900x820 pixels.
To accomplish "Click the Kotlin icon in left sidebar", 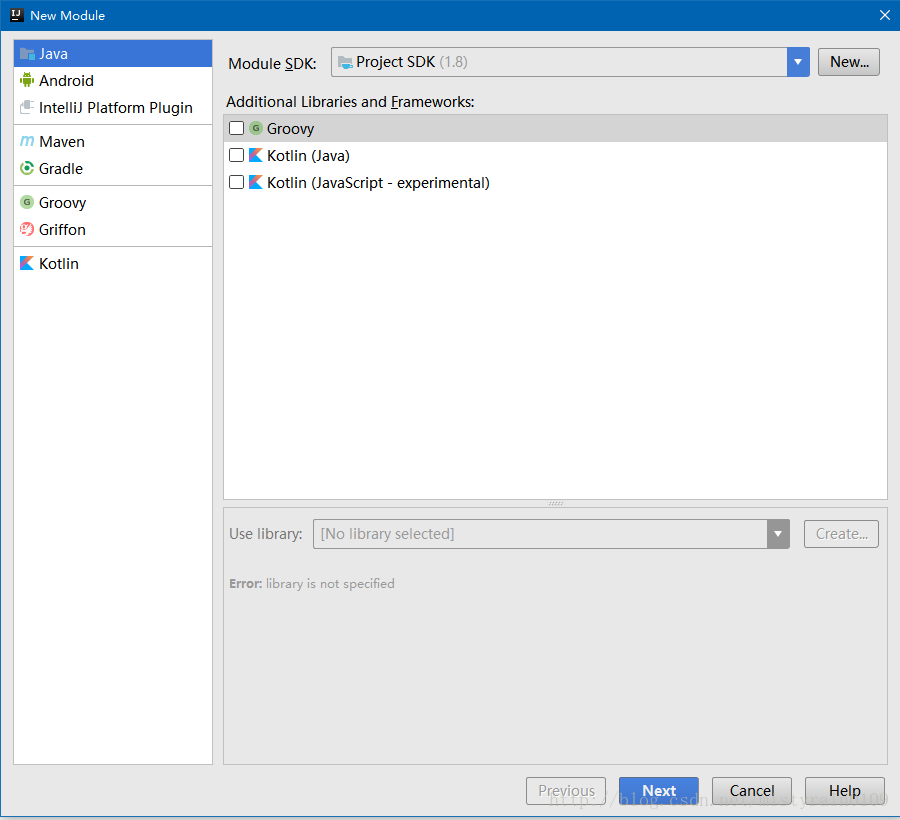I will coord(27,263).
